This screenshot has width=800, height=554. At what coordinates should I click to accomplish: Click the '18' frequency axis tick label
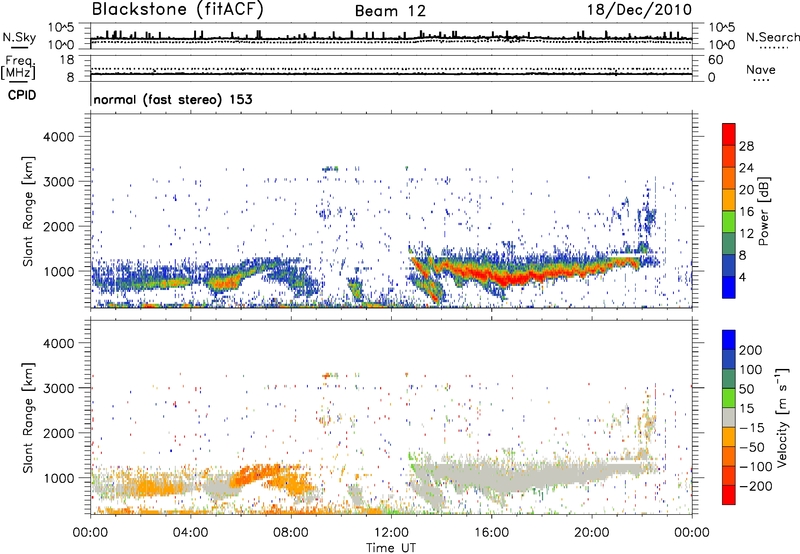[67, 60]
